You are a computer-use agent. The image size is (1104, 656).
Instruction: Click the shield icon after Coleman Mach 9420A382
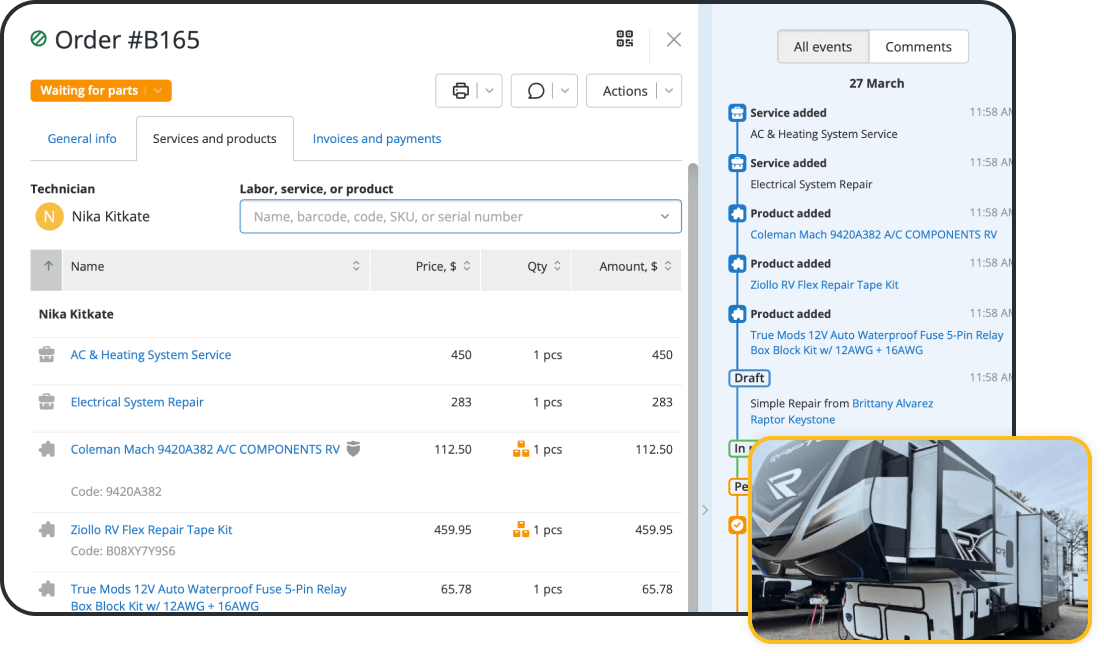[x=353, y=449]
